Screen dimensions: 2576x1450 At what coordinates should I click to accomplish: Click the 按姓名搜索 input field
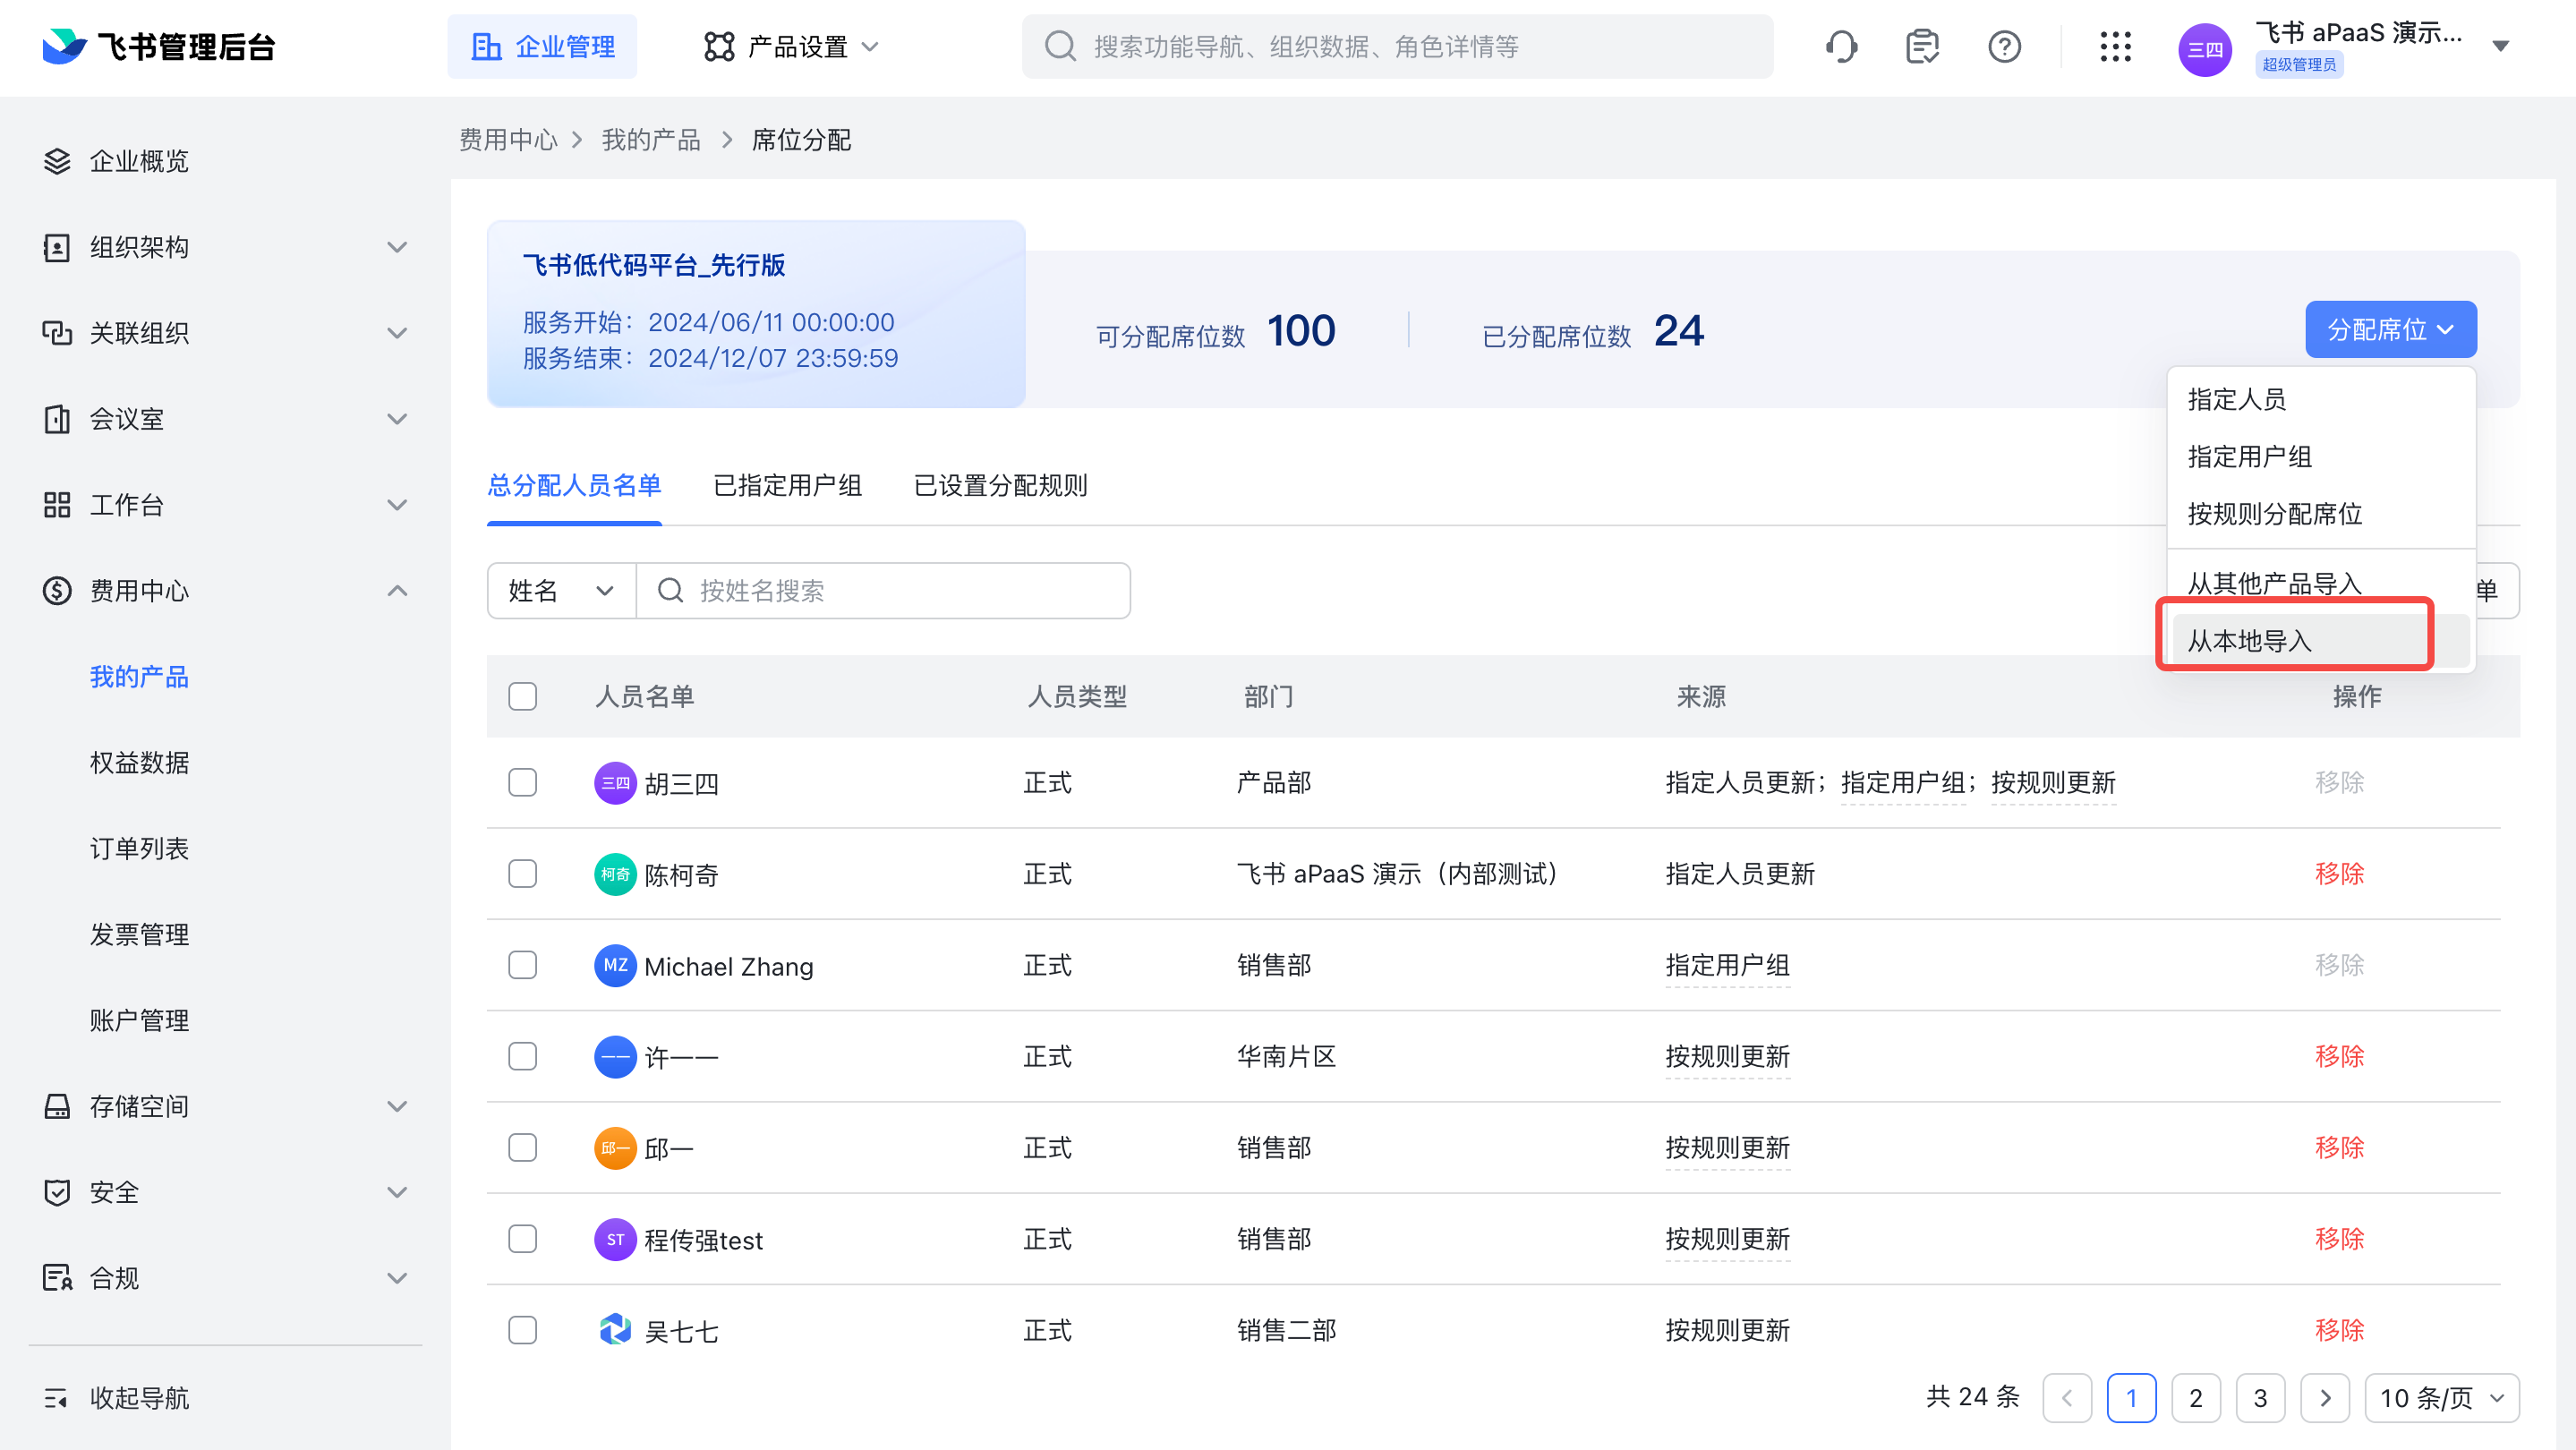tap(884, 591)
